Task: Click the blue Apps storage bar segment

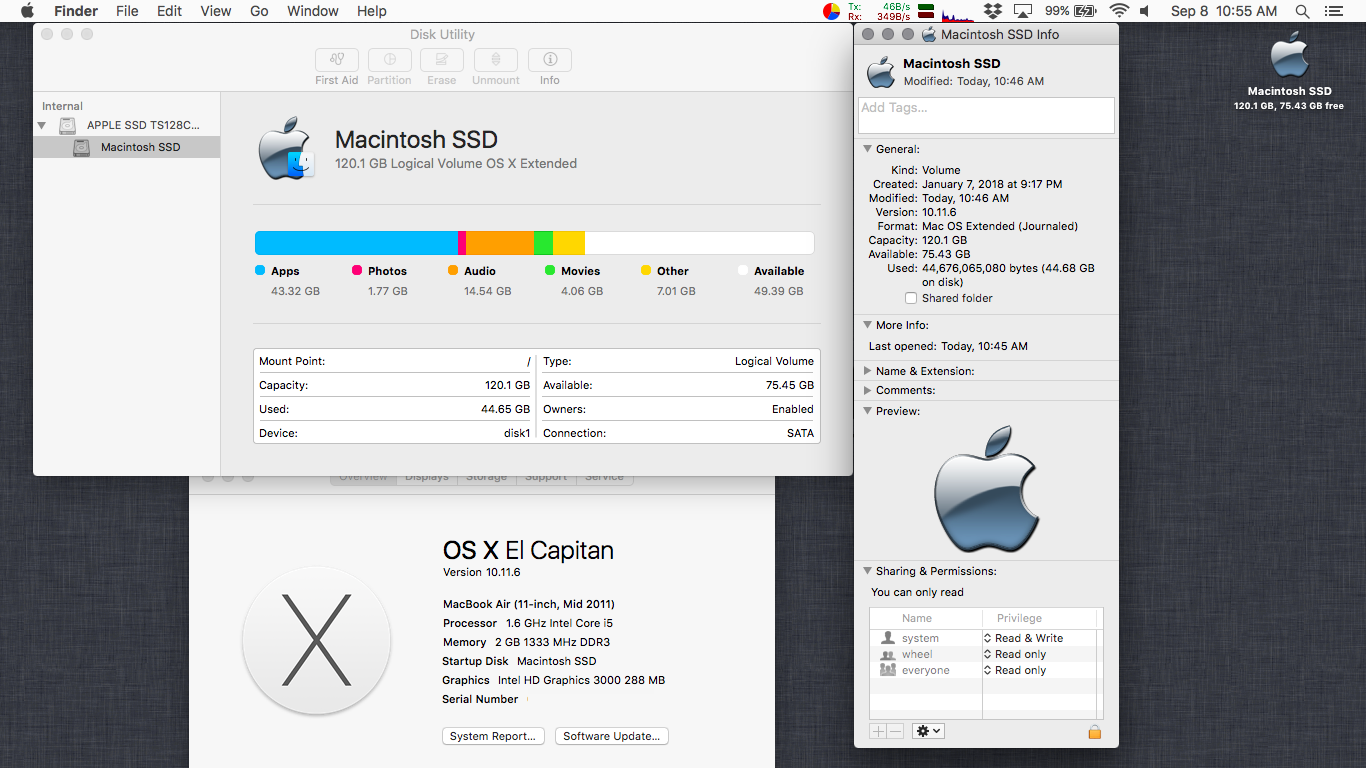Action: coord(356,243)
